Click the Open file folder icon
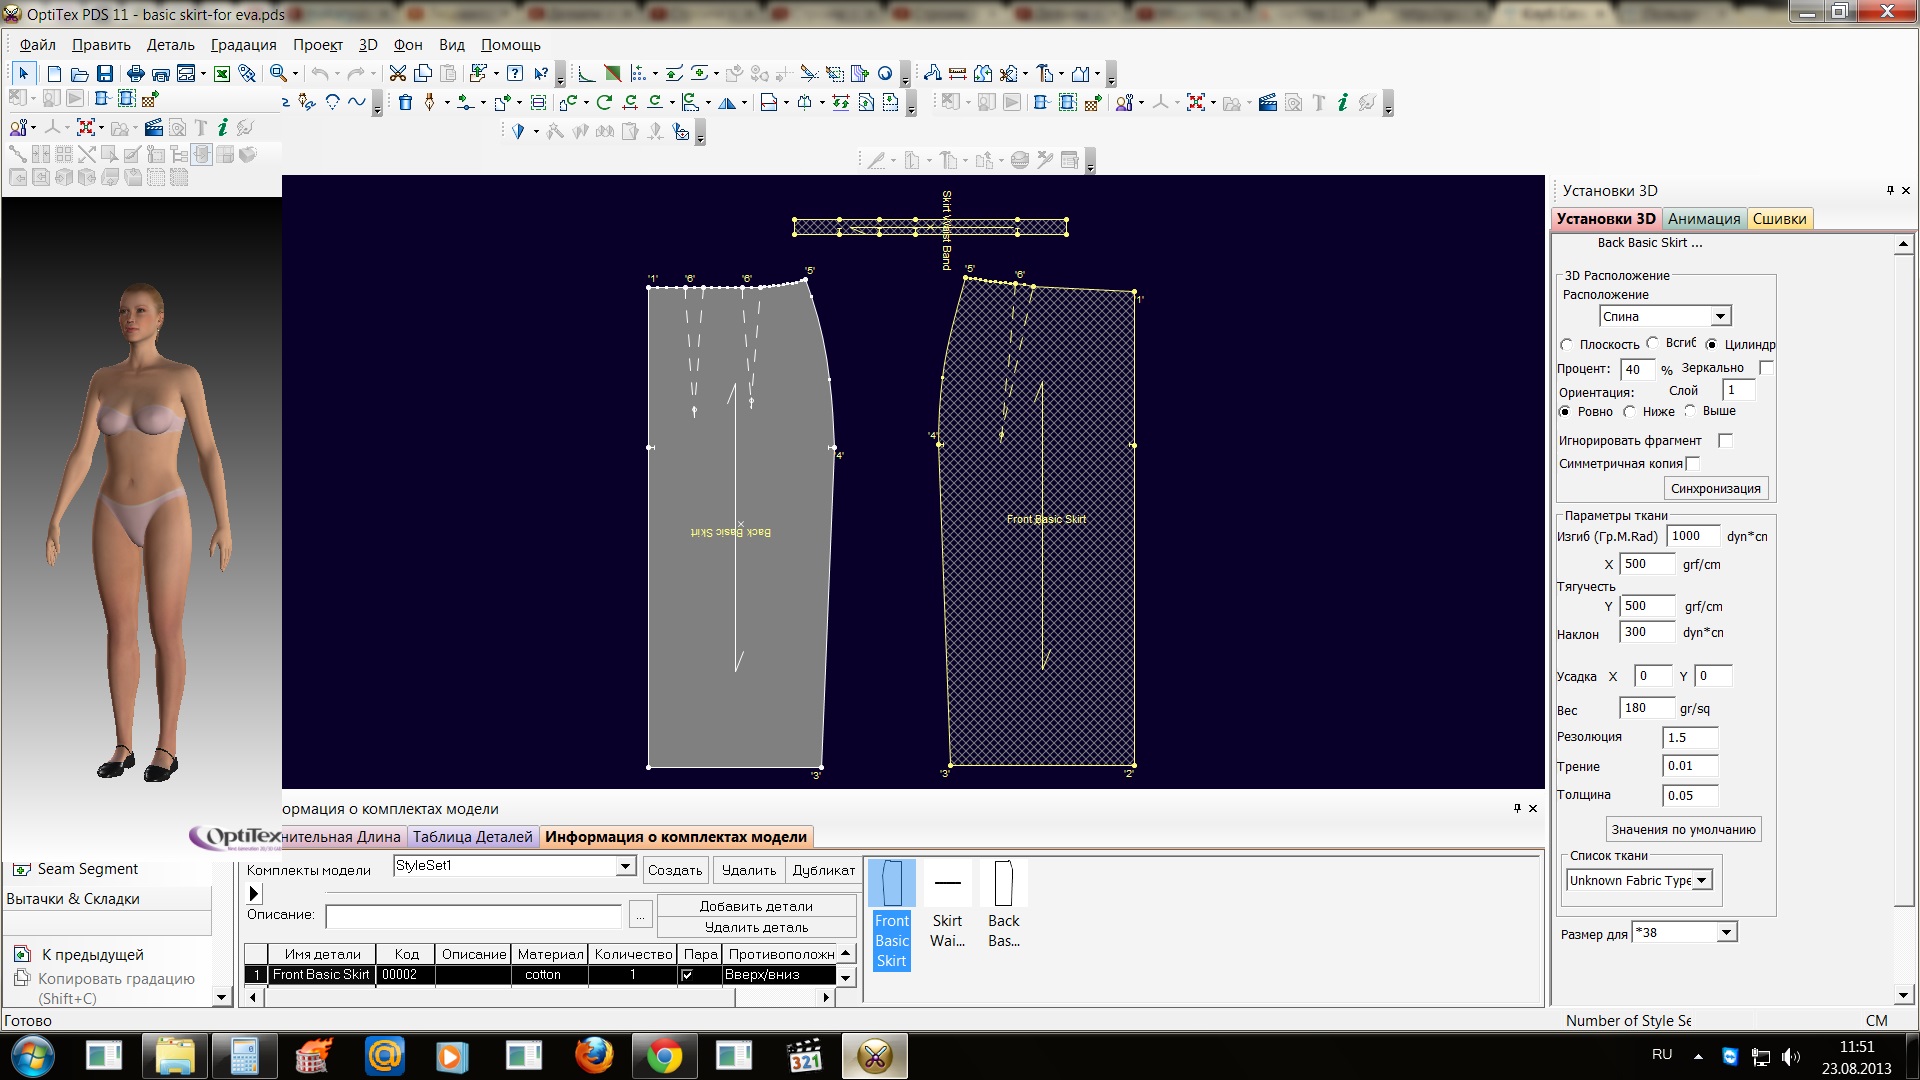Viewport: 1920px width, 1080px height. pos(79,73)
